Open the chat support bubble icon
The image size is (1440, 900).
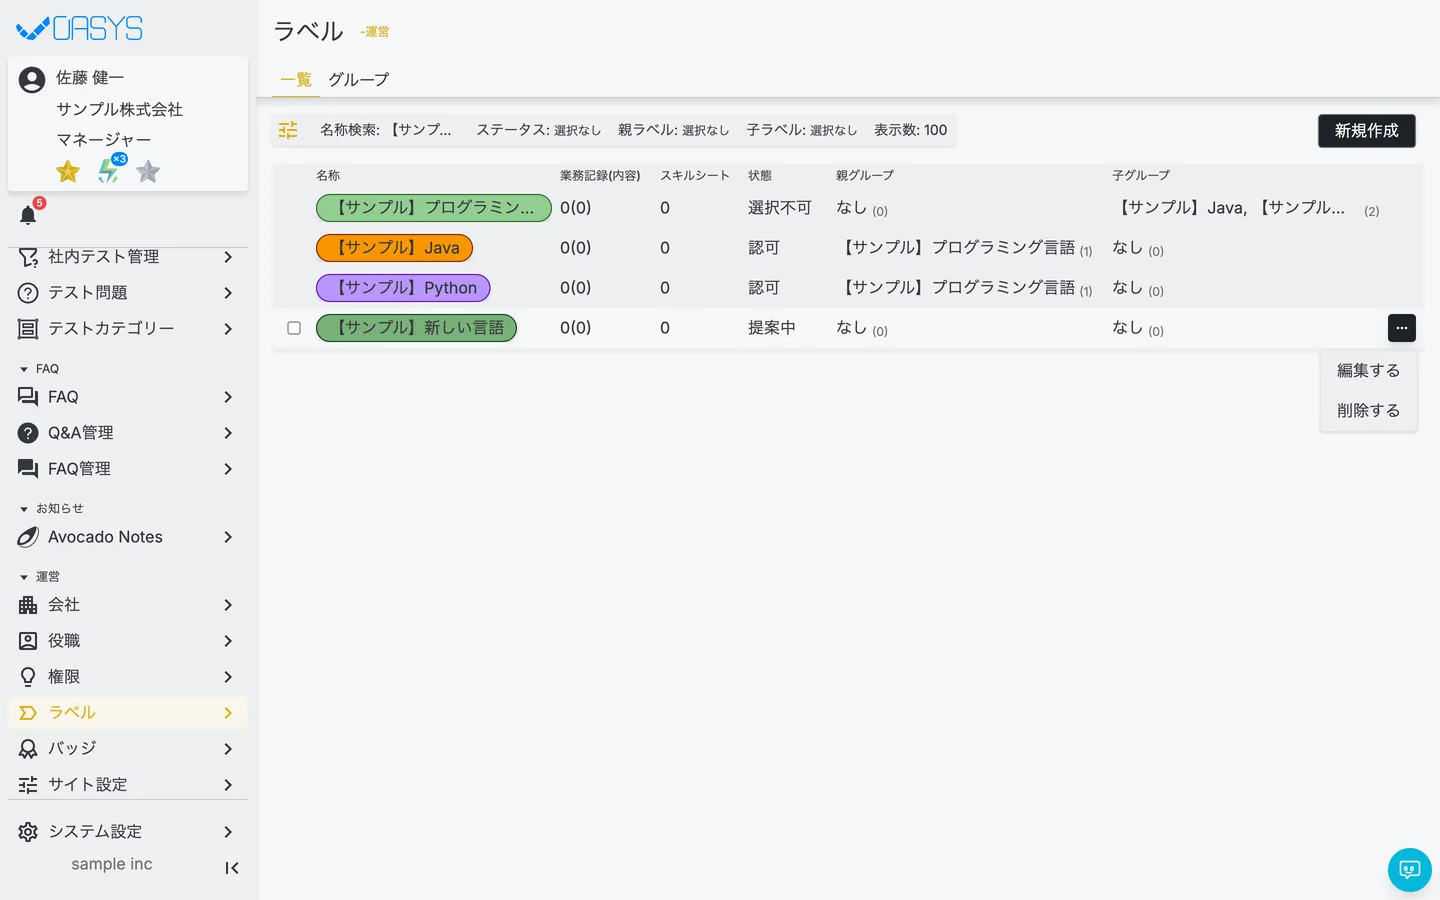tap(1410, 870)
